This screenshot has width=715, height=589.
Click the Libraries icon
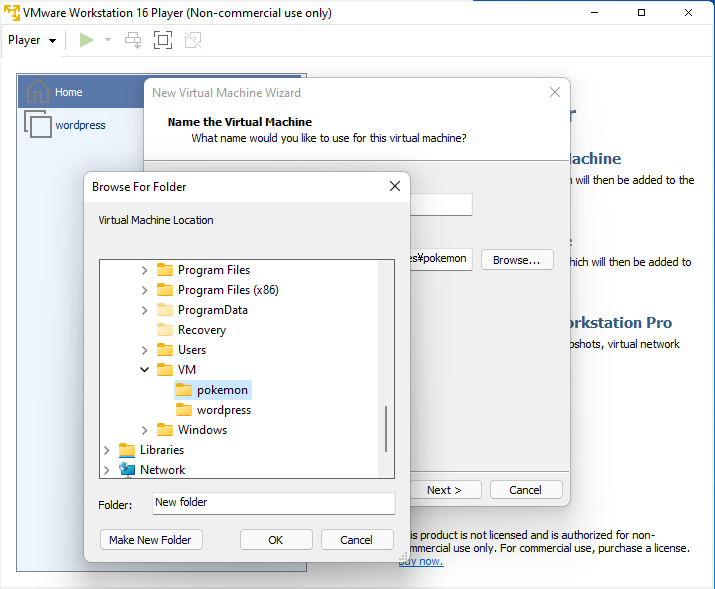tap(127, 450)
